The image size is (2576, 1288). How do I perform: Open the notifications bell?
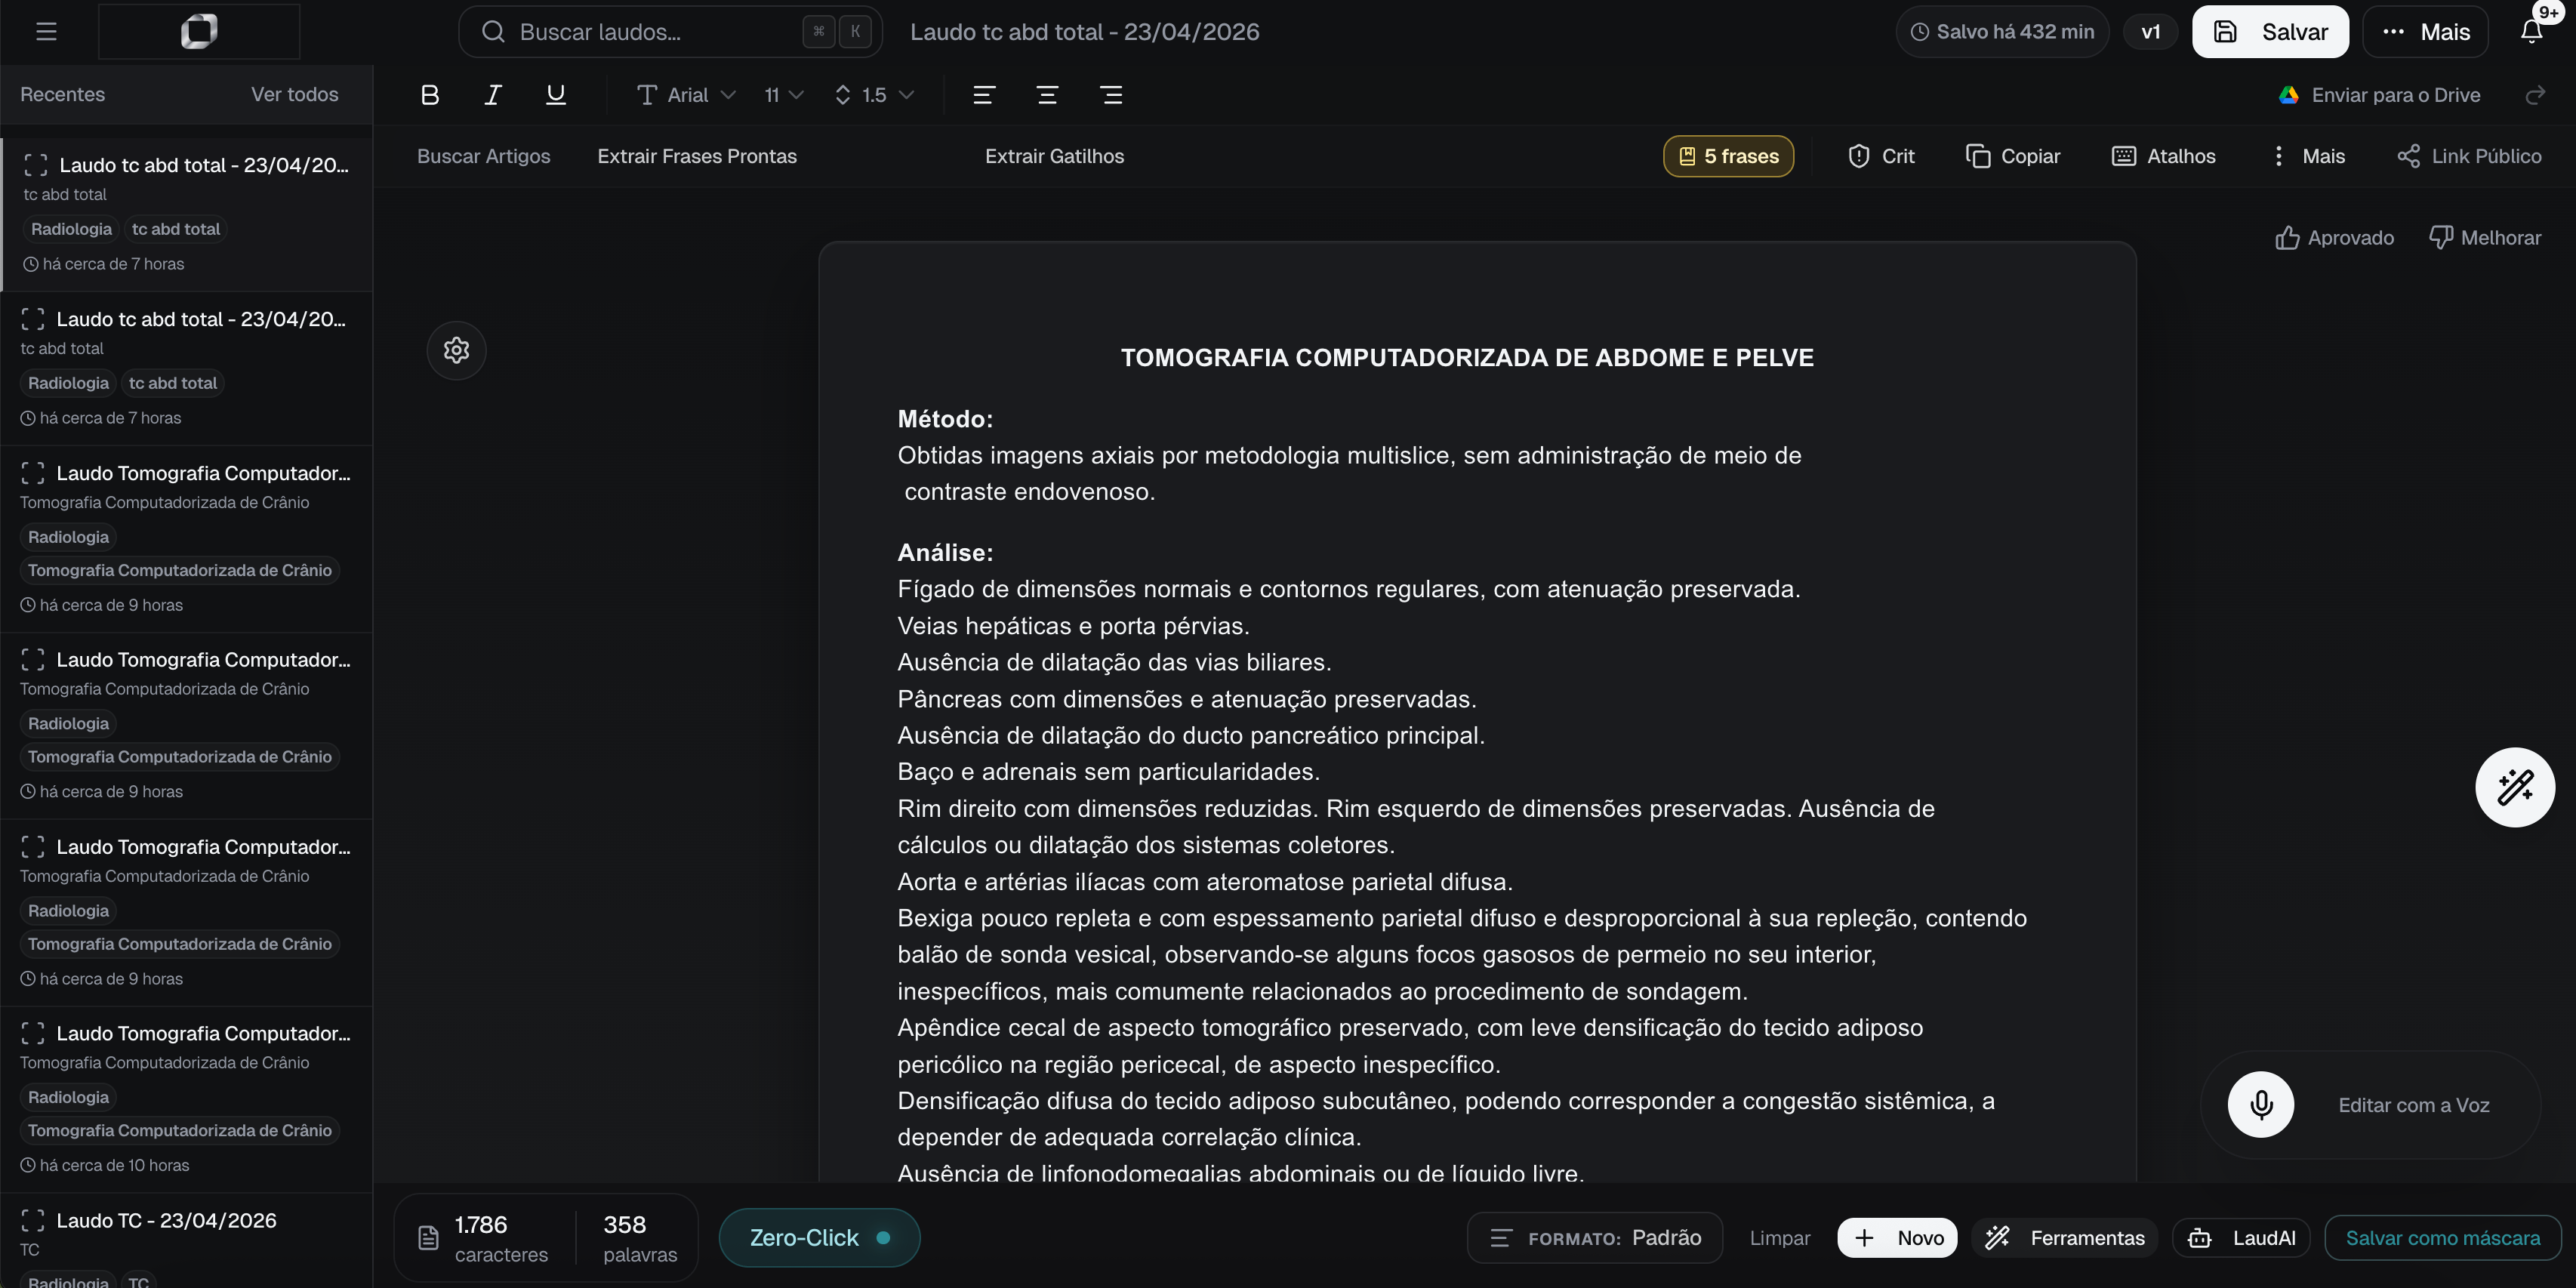[x=2534, y=31]
